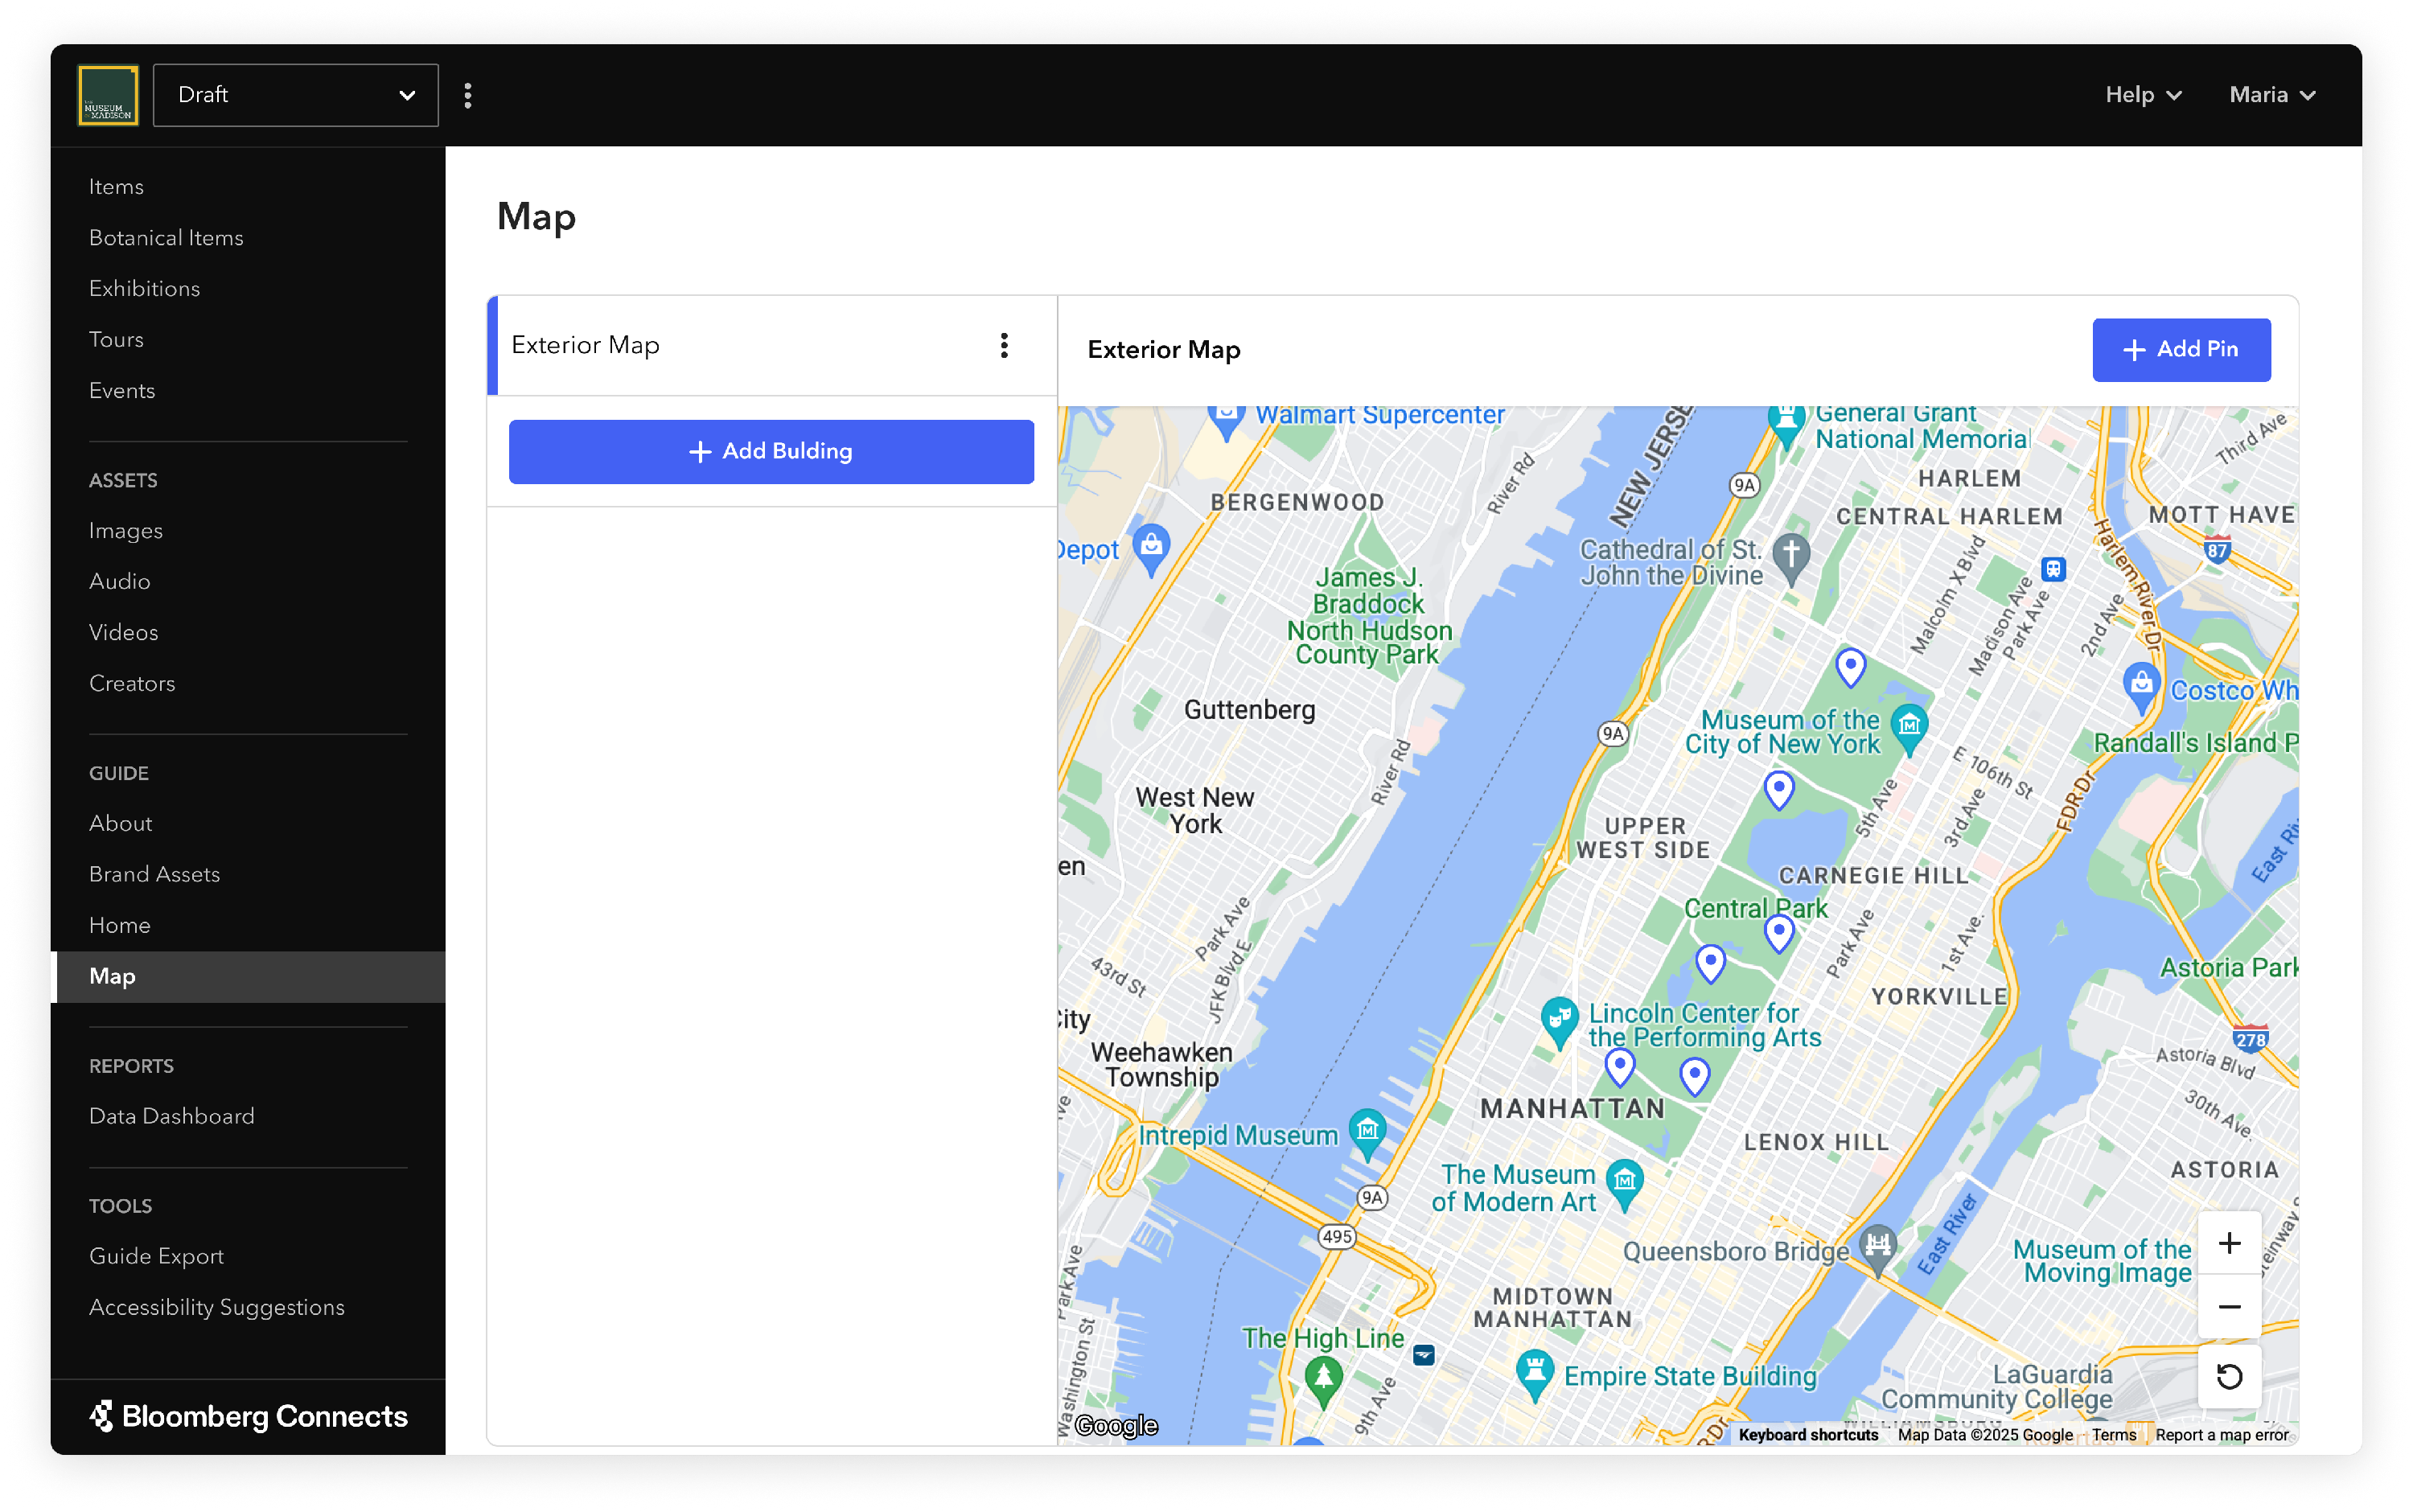Select the blue pin above Upper West Side label
The width and height of the screenshot is (2413, 1512).
coord(1778,790)
